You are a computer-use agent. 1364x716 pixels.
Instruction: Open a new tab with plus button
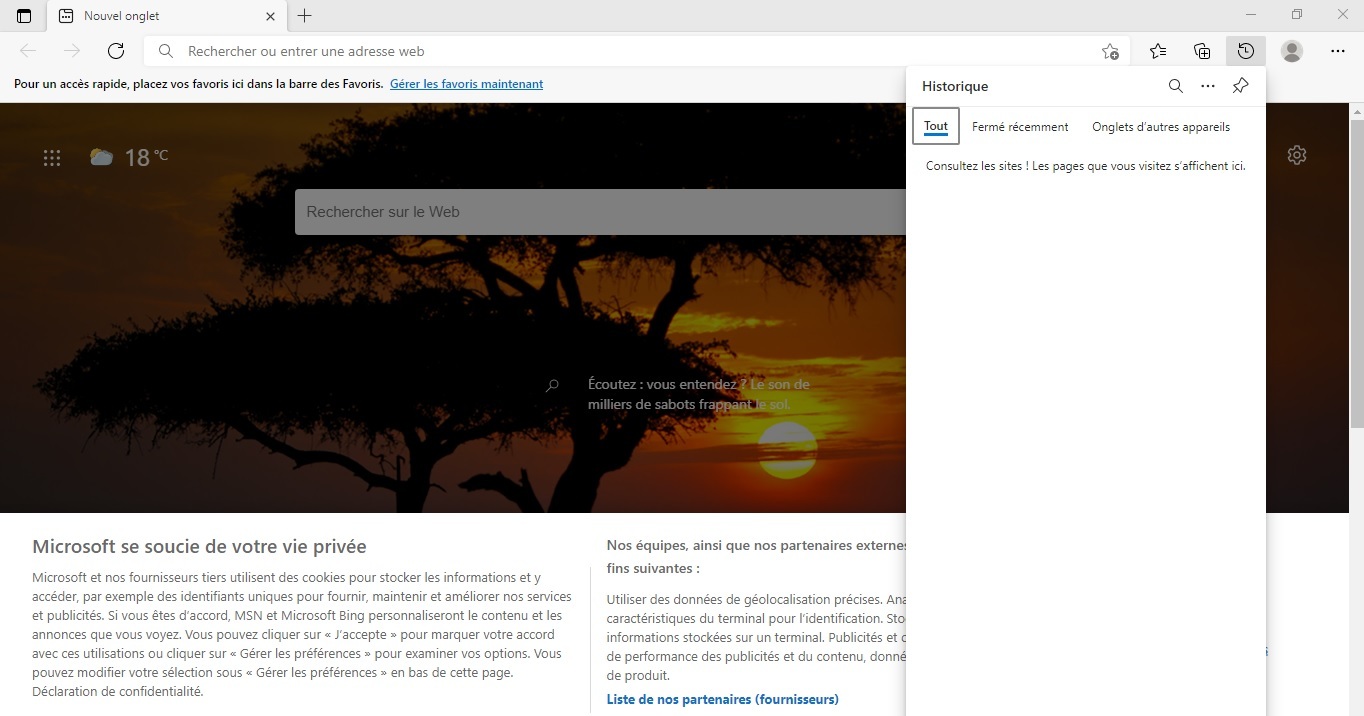click(305, 16)
